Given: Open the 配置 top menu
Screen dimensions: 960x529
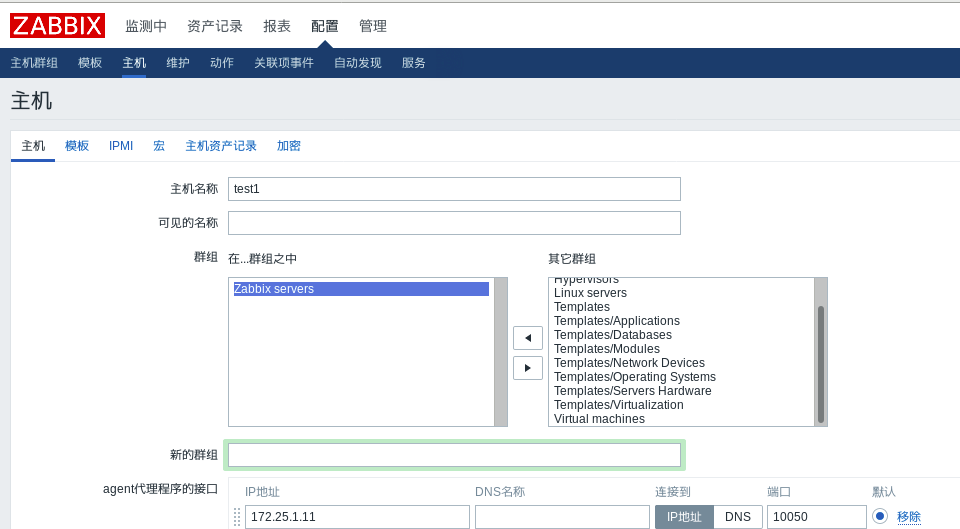Looking at the screenshot, I should pyautogui.click(x=324, y=26).
